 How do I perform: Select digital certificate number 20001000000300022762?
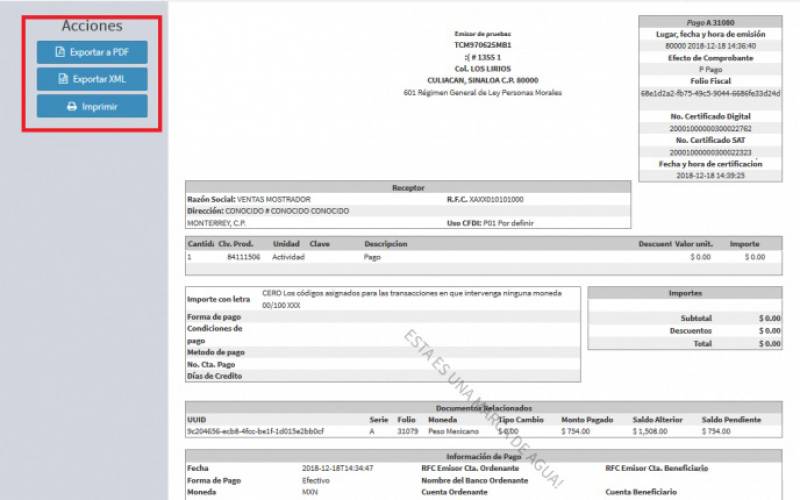710,129
